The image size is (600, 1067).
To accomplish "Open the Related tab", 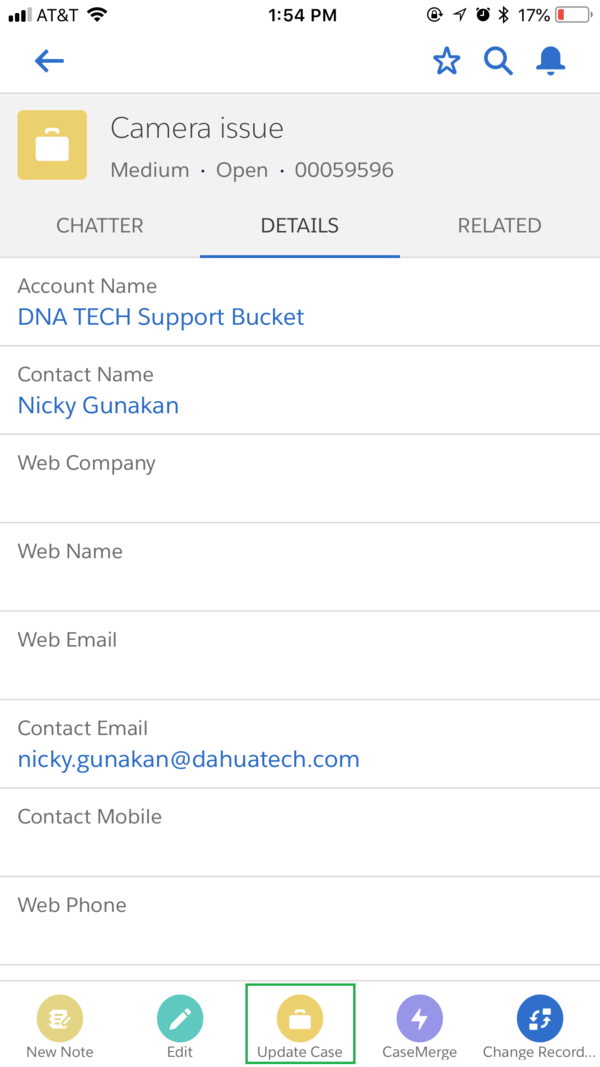I will 499,226.
